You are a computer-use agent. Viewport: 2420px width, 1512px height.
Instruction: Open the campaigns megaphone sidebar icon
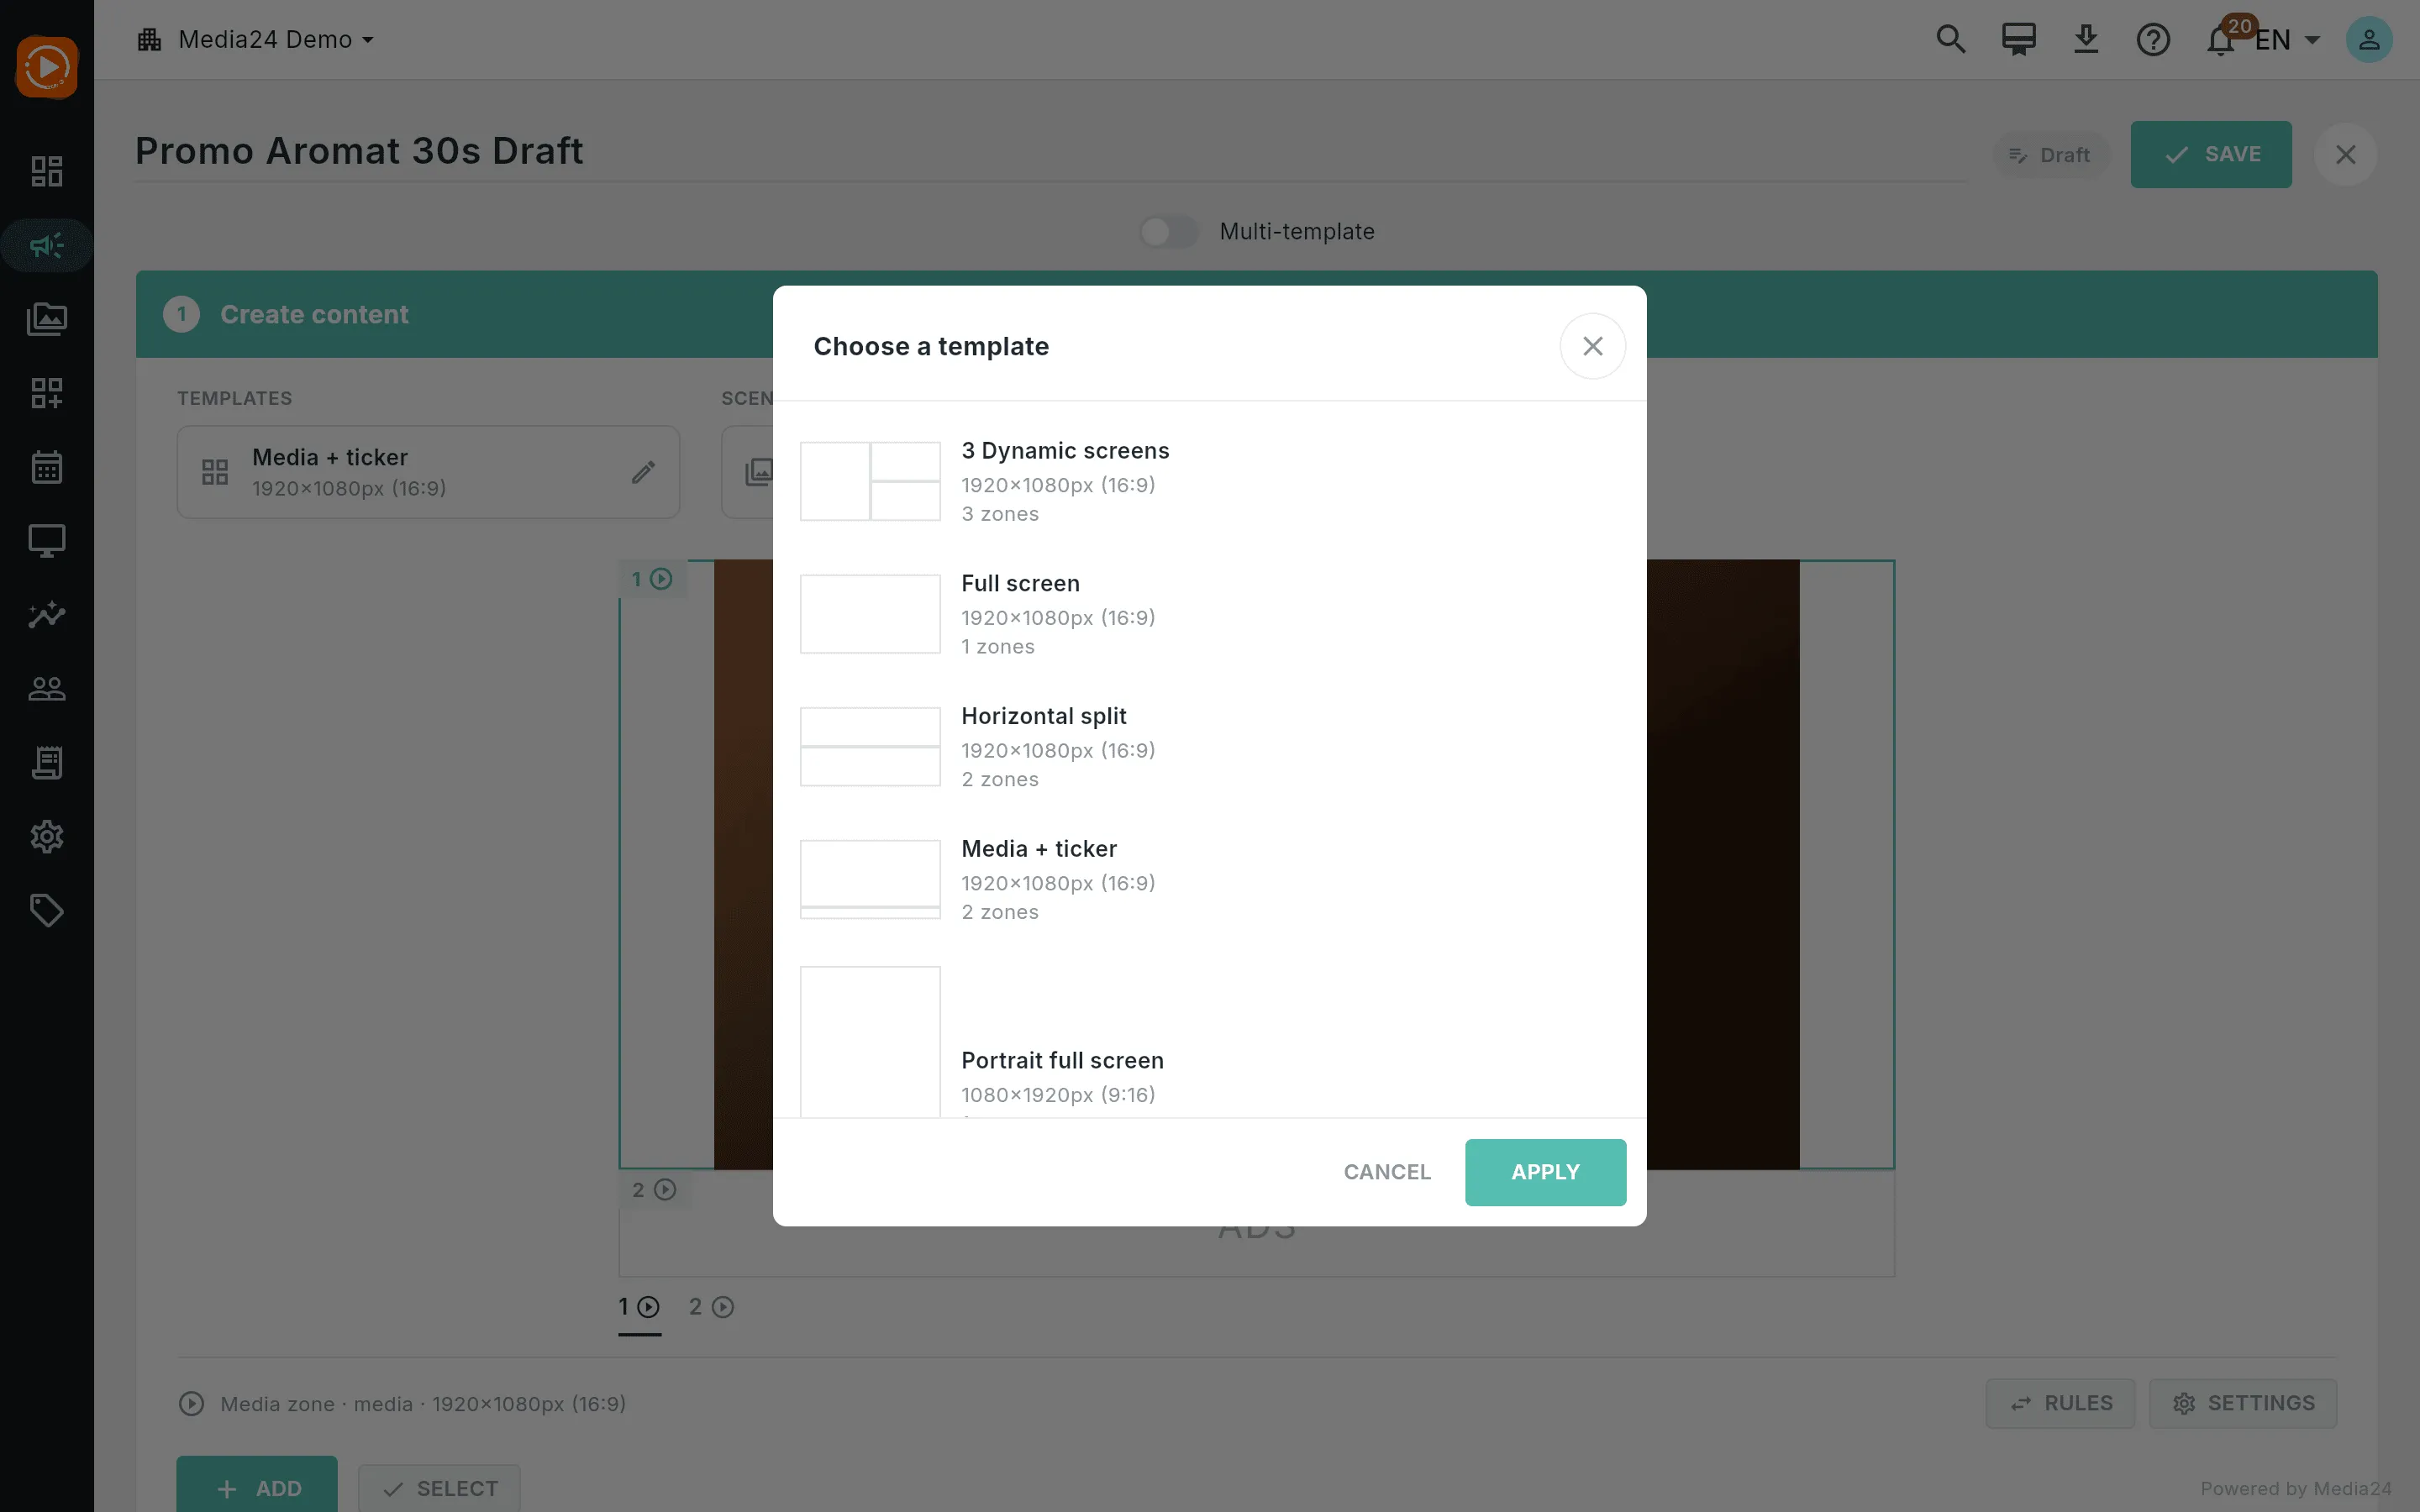[47, 245]
